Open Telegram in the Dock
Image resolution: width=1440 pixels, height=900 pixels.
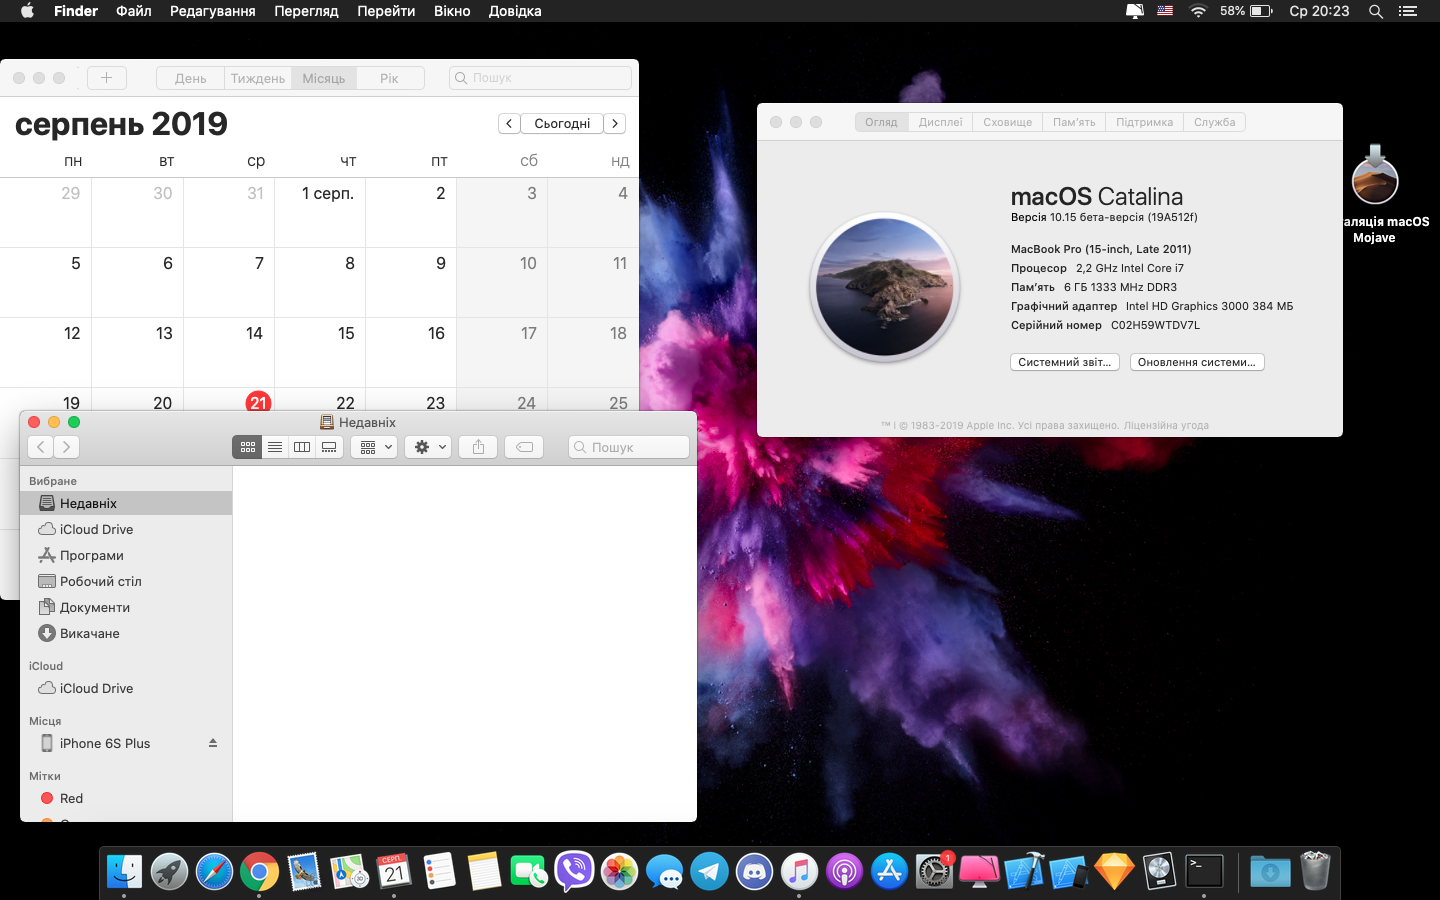point(709,872)
